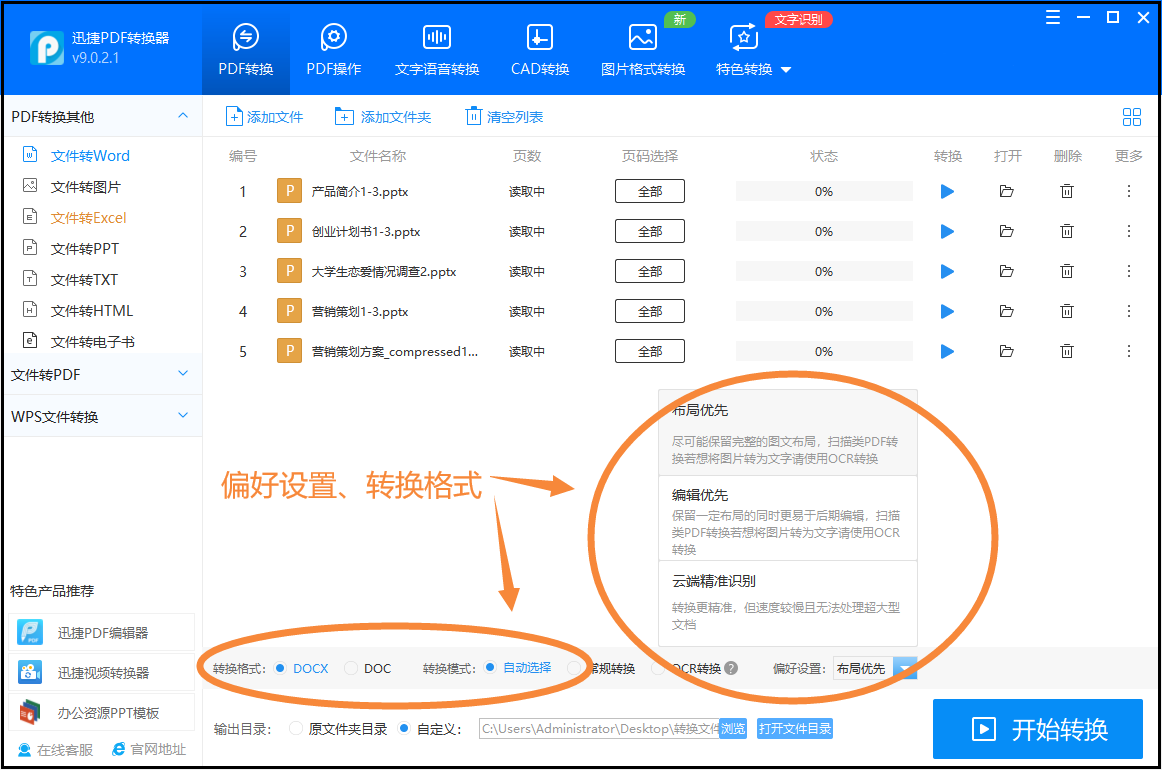Switch to grid view icon

pos(1132,117)
